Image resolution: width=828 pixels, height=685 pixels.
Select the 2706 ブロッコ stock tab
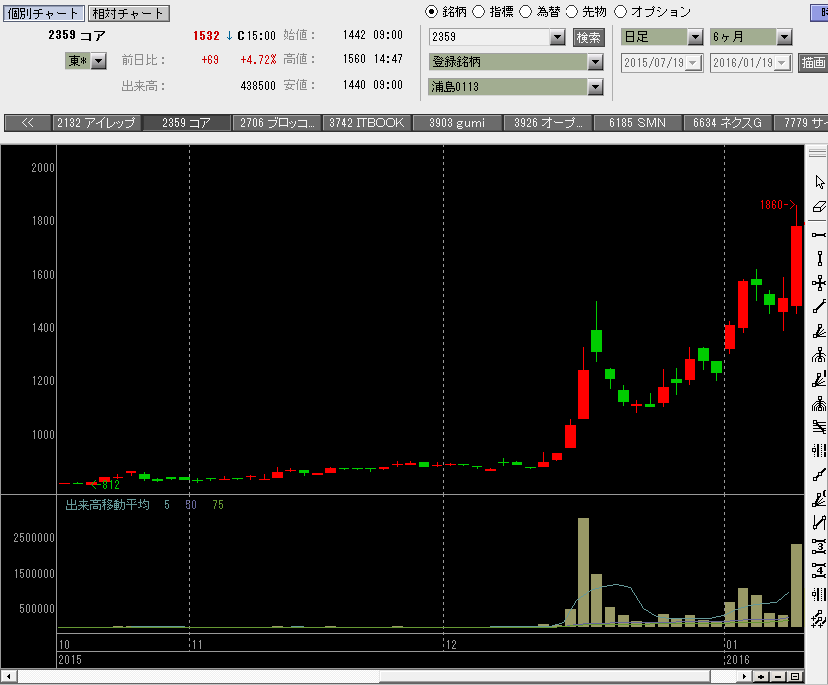coord(277,123)
